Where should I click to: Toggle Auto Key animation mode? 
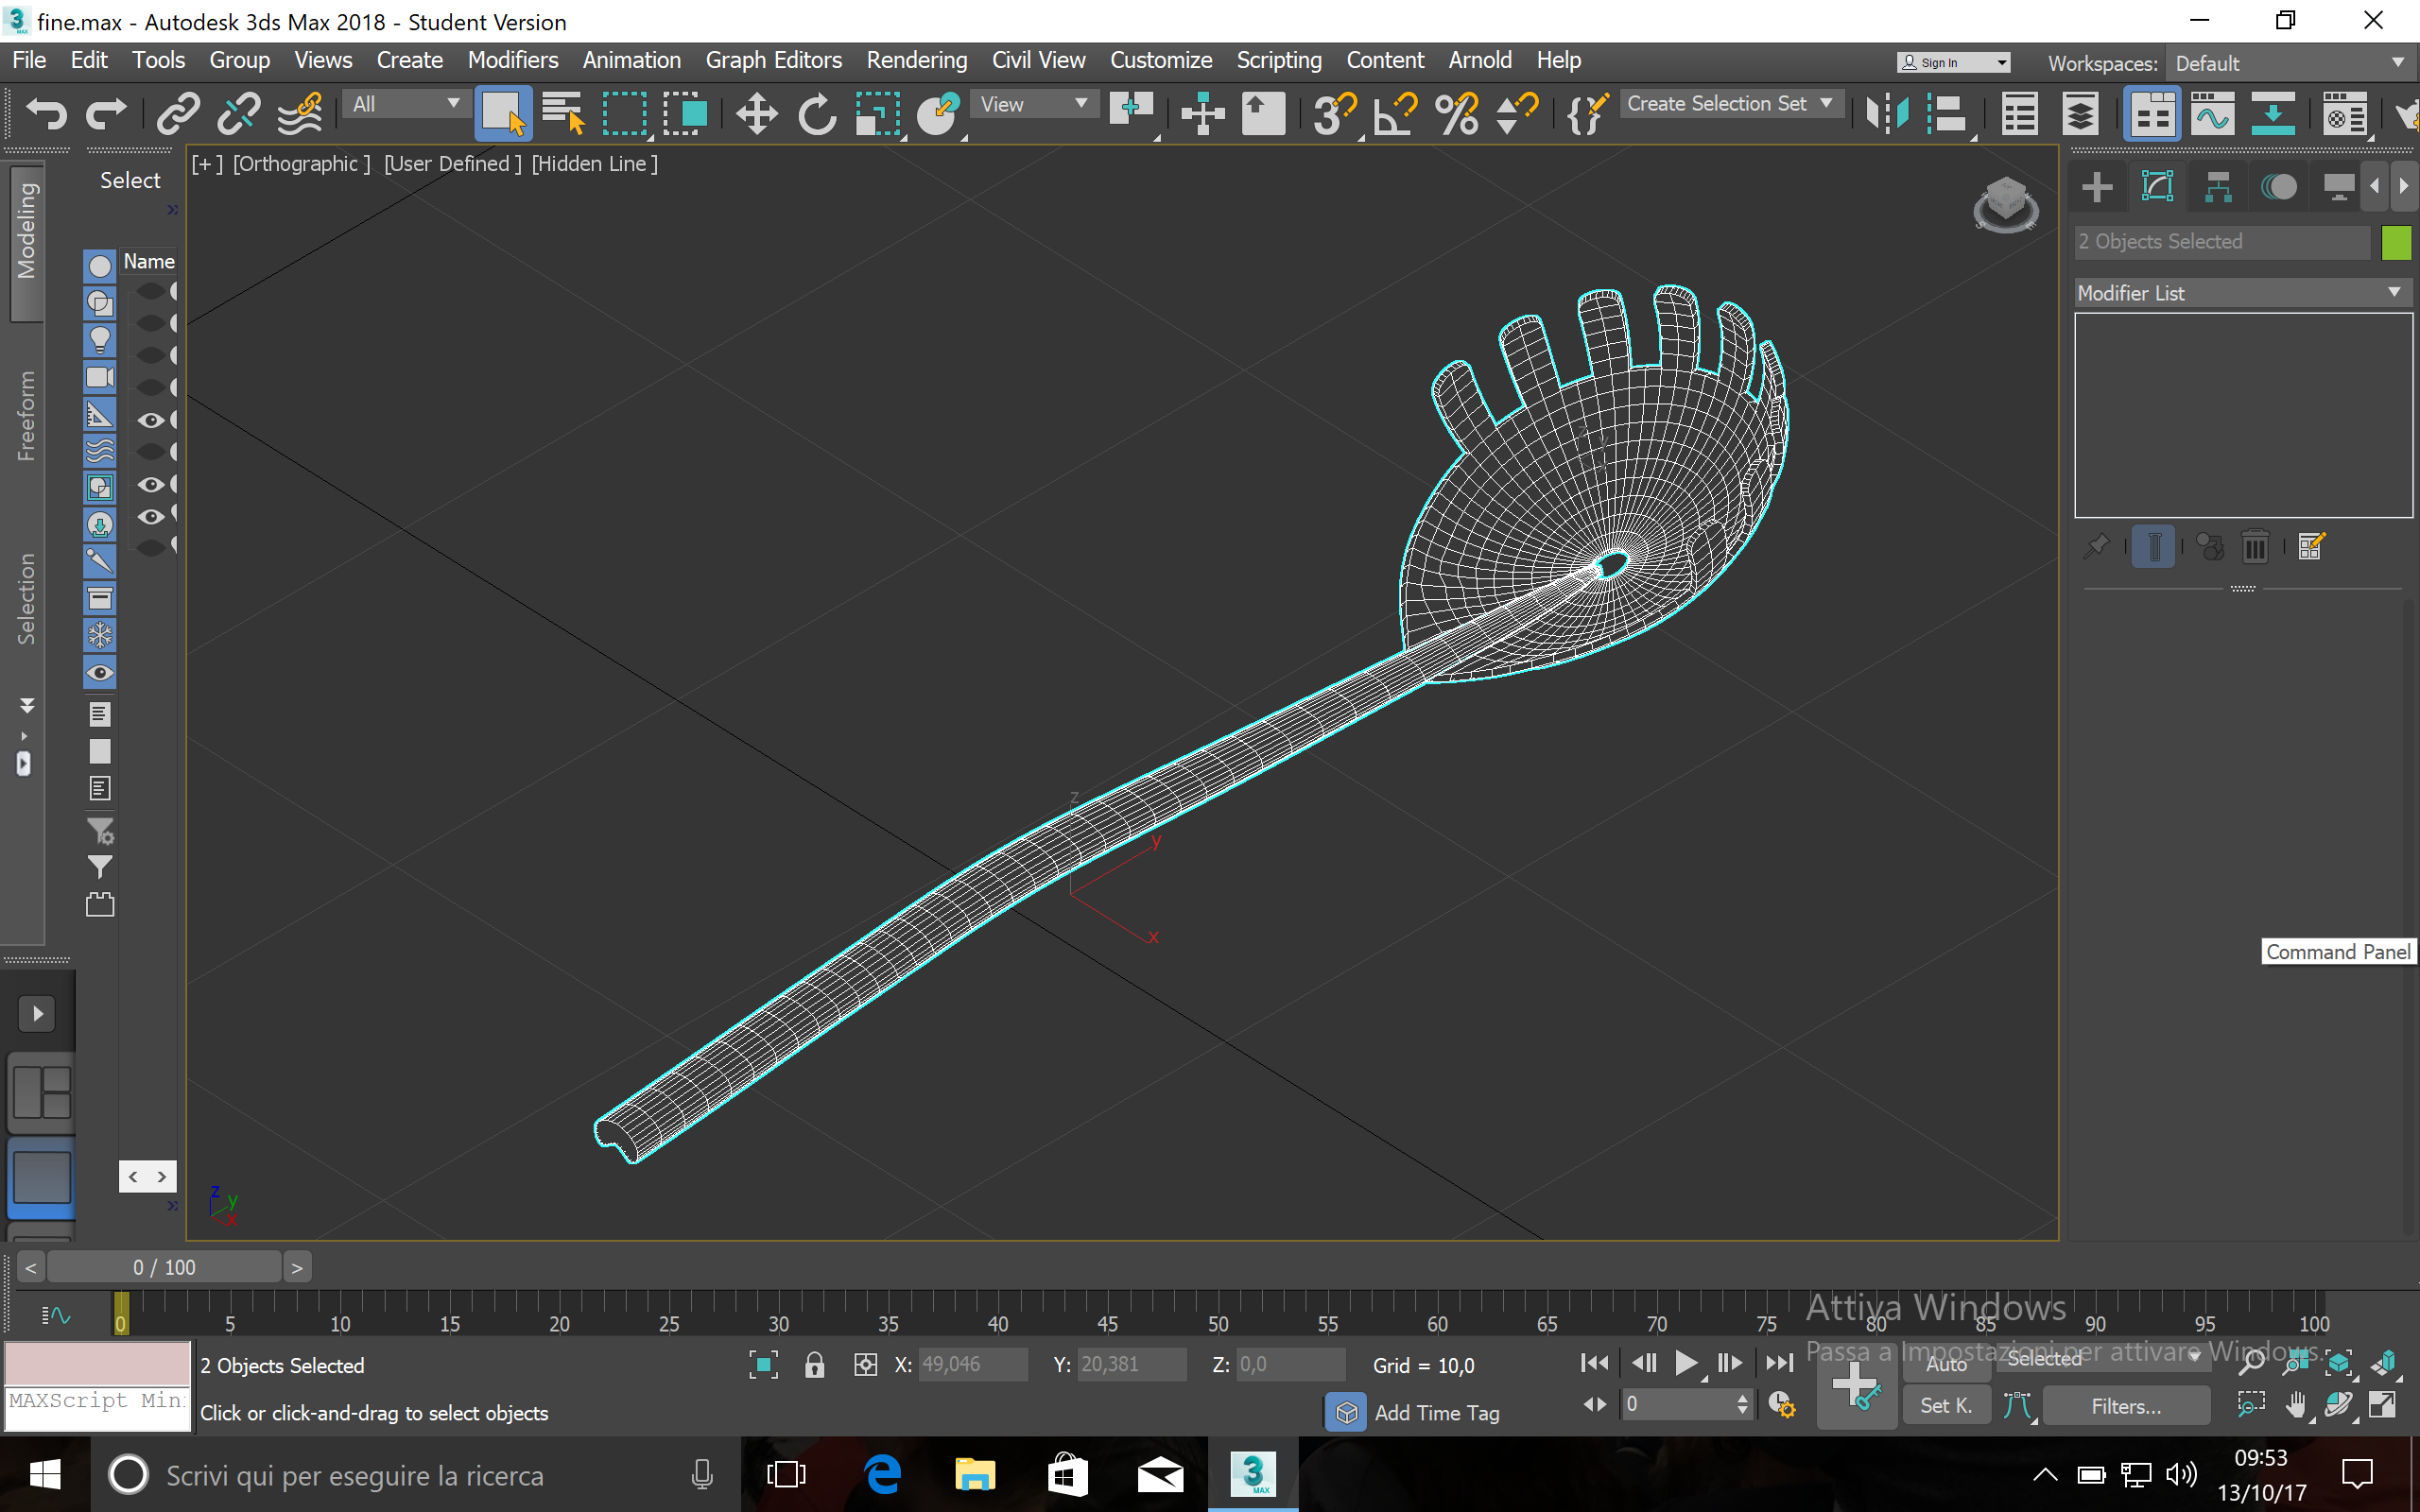click(x=1945, y=1364)
